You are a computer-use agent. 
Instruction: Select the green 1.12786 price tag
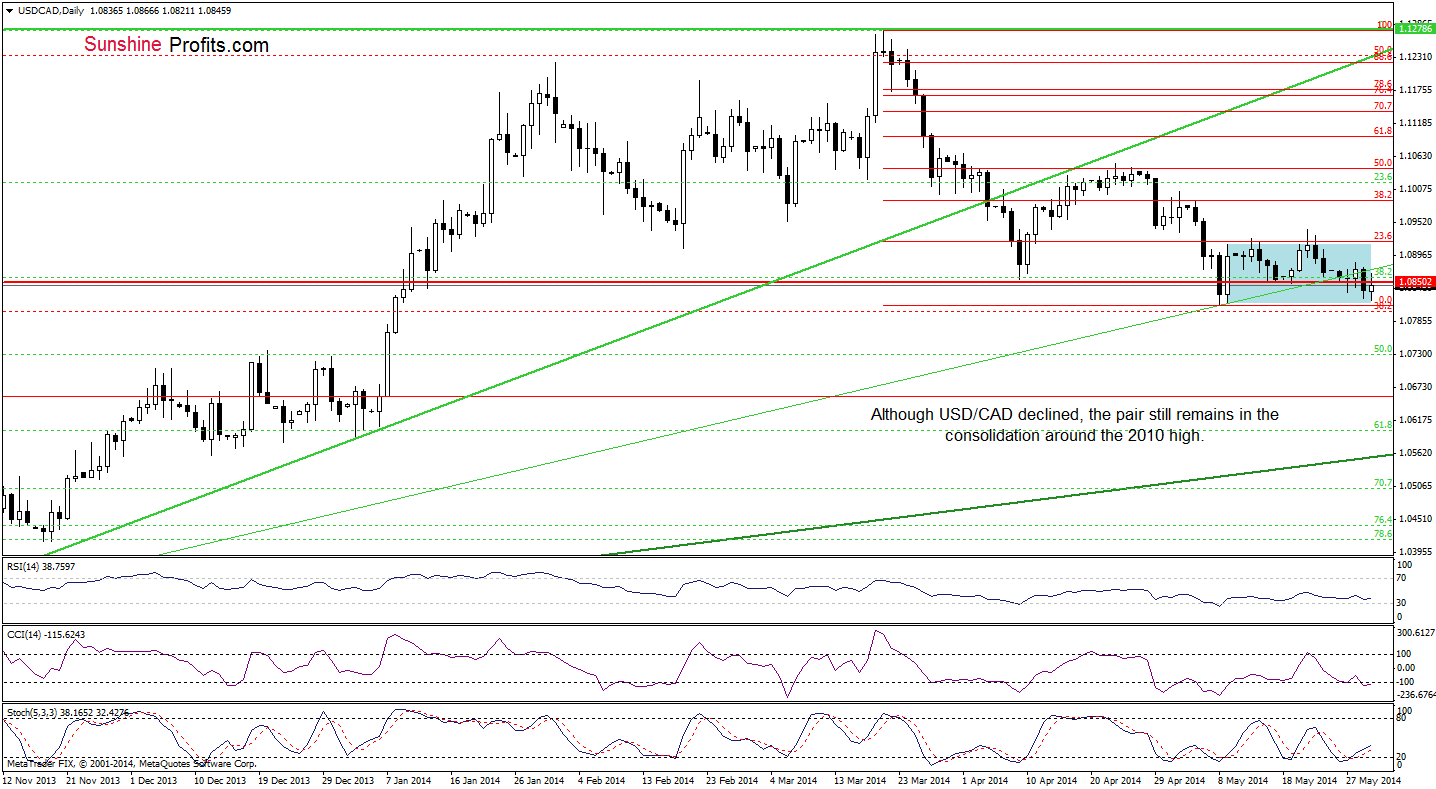[1415, 29]
